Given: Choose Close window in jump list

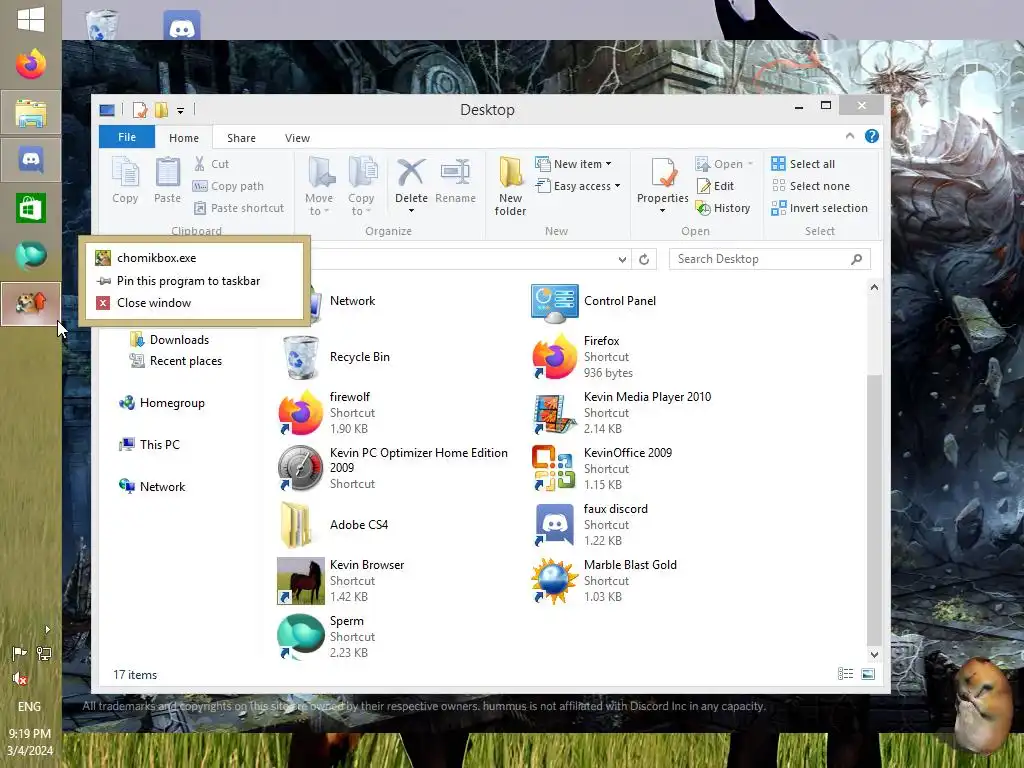Looking at the screenshot, I should (194, 303).
